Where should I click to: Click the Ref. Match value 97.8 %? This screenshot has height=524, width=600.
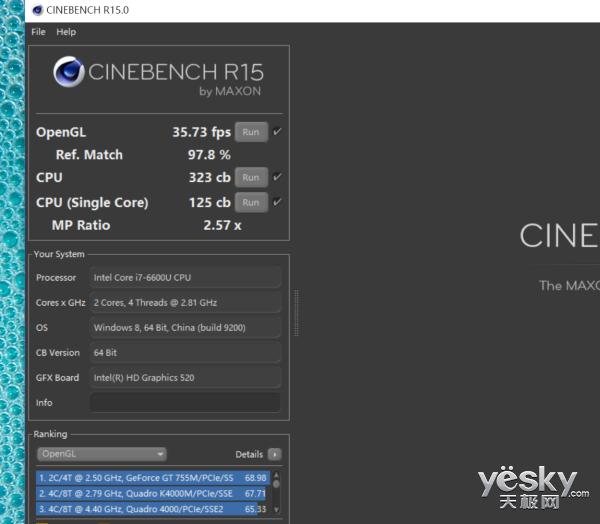coord(209,155)
